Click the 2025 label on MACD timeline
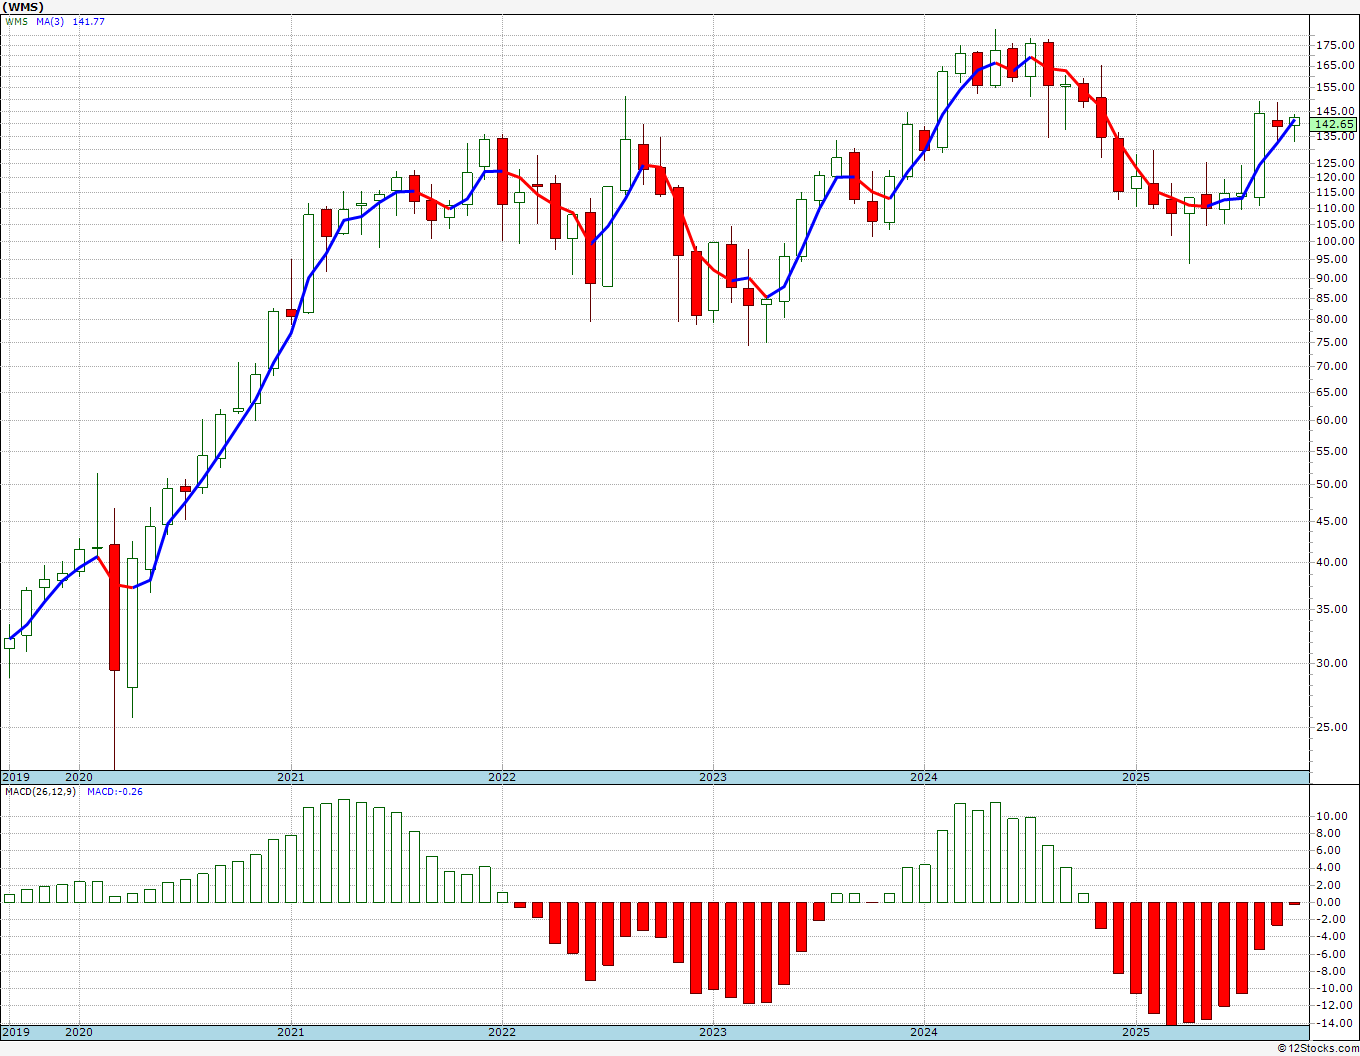The width and height of the screenshot is (1360, 1056). tap(1135, 1032)
